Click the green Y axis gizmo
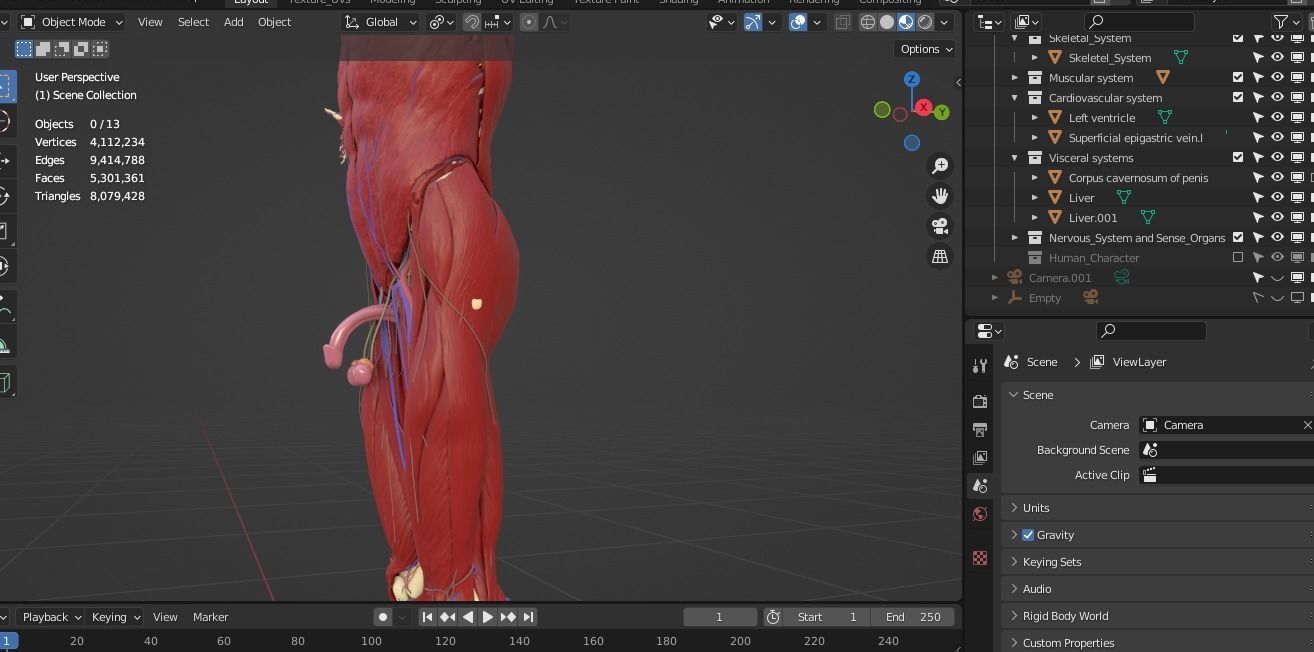Viewport: 1314px width, 652px height. pyautogui.click(x=942, y=112)
